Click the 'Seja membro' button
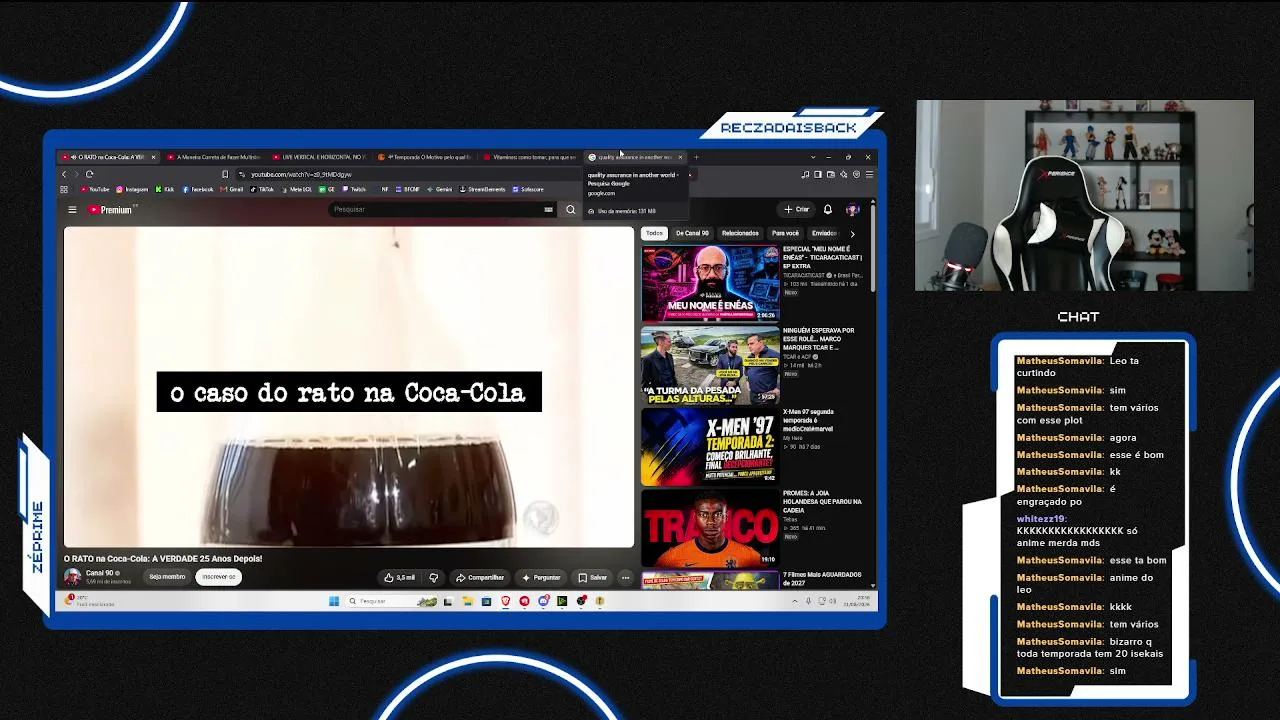Image resolution: width=1280 pixels, height=720 pixels. pyautogui.click(x=167, y=577)
